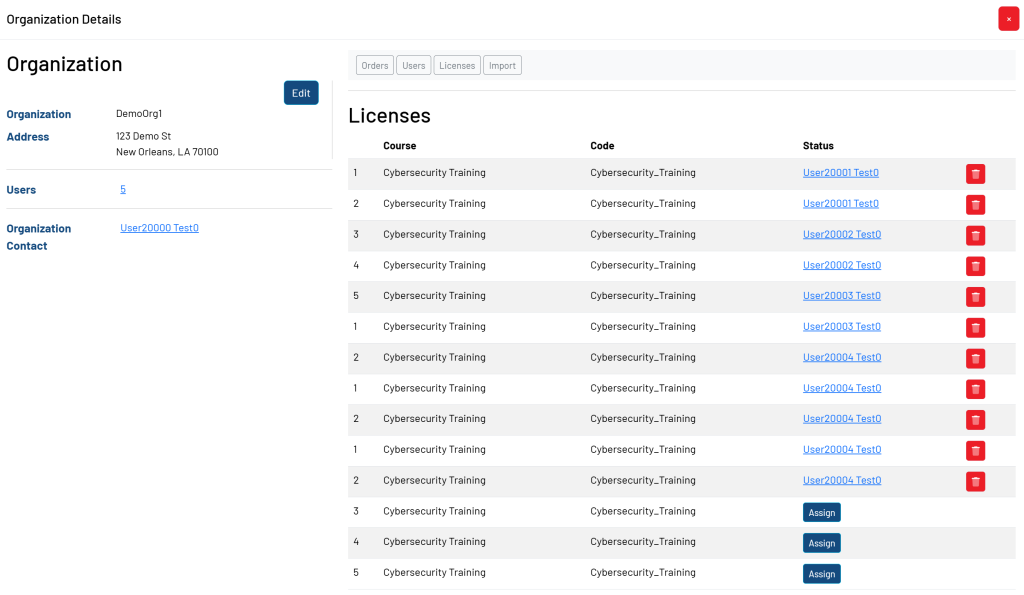Open organization contact User20000 Test0
1024x595 pixels.
tap(159, 228)
